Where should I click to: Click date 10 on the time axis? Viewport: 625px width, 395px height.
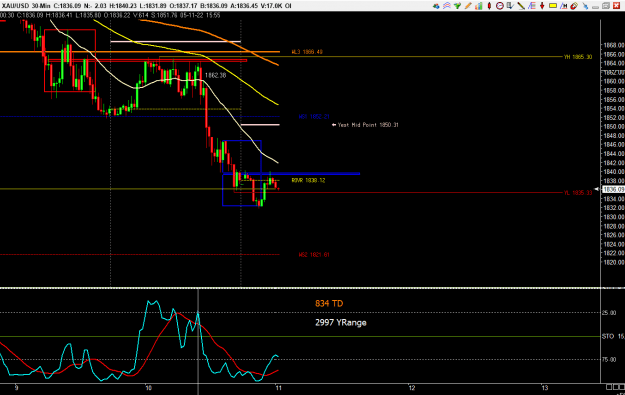tap(148, 387)
